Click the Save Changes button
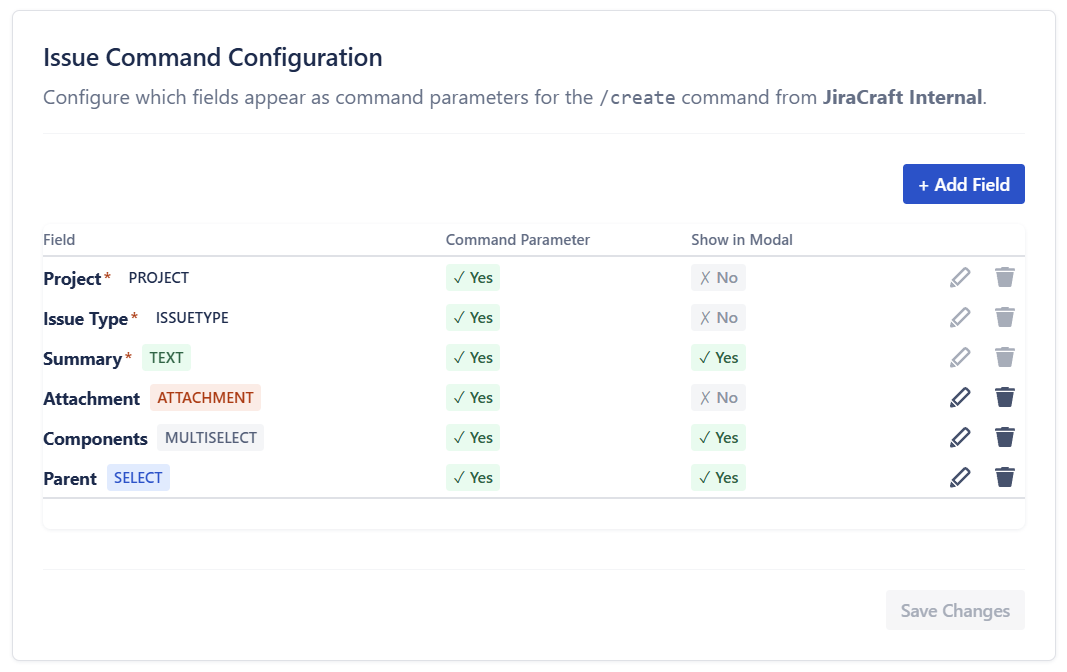Screen dimensions: 1067x672 (x=955, y=611)
